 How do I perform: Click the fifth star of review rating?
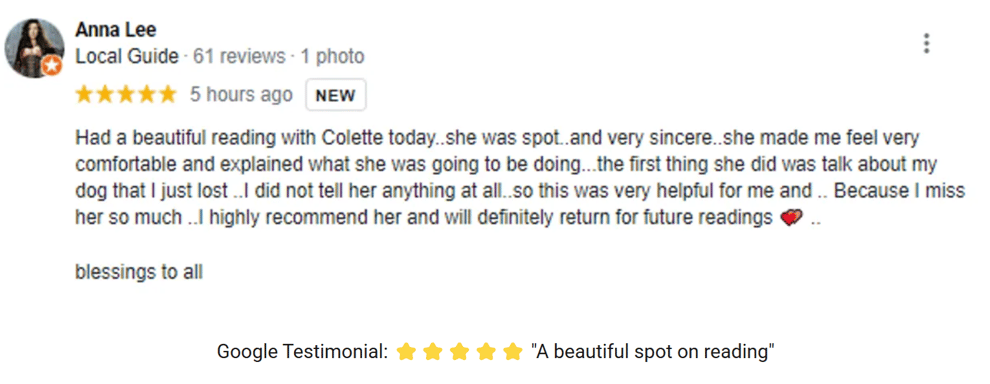click(167, 95)
